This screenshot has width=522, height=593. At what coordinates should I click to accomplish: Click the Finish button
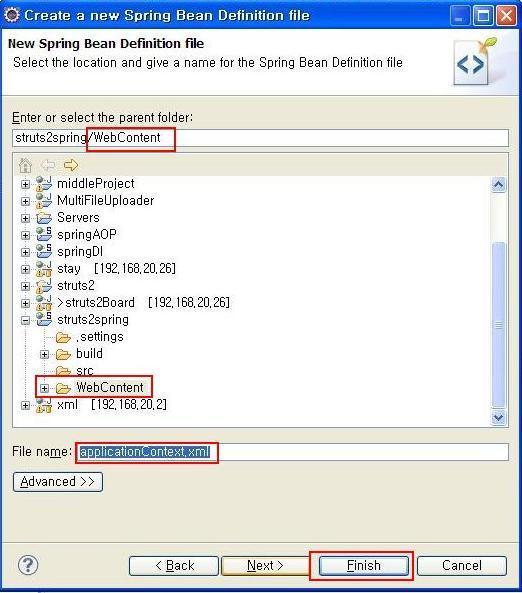pos(364,565)
